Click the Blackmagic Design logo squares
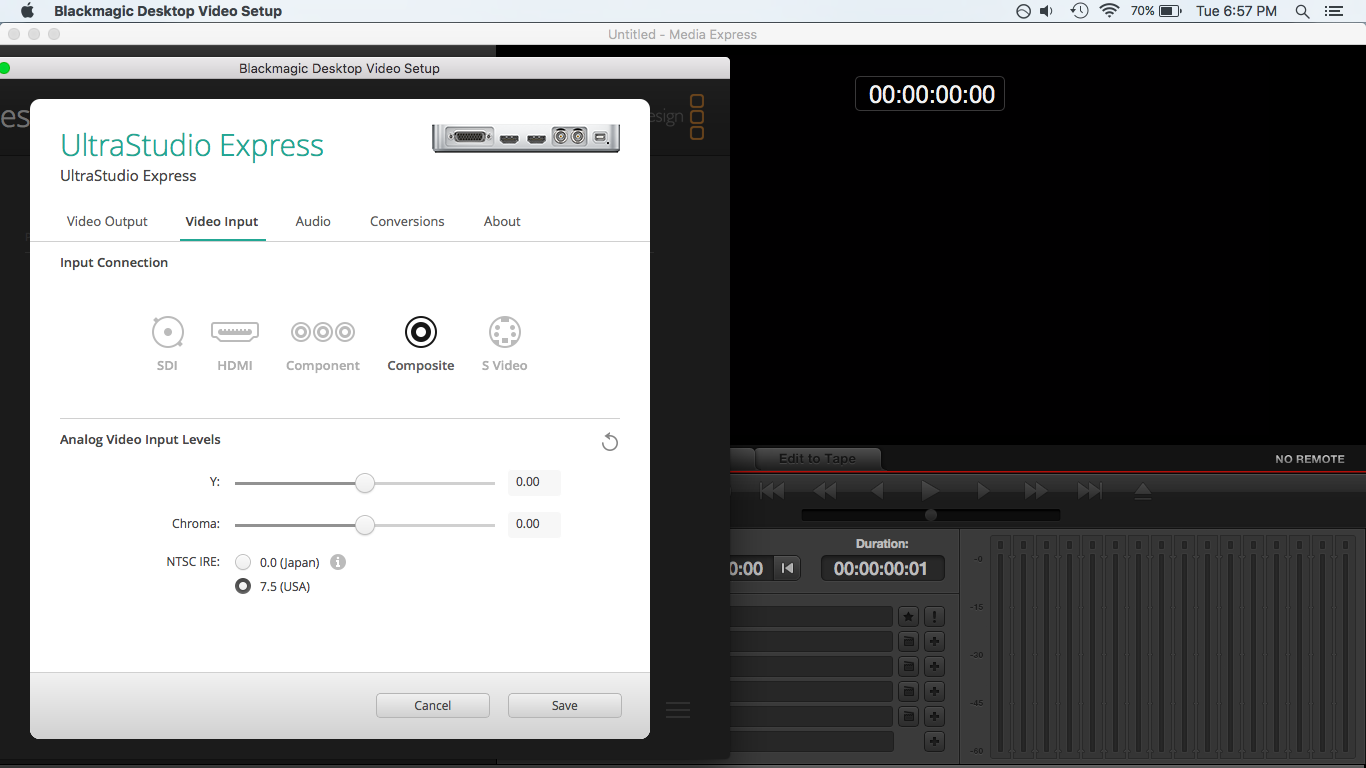 pyautogui.click(x=697, y=117)
